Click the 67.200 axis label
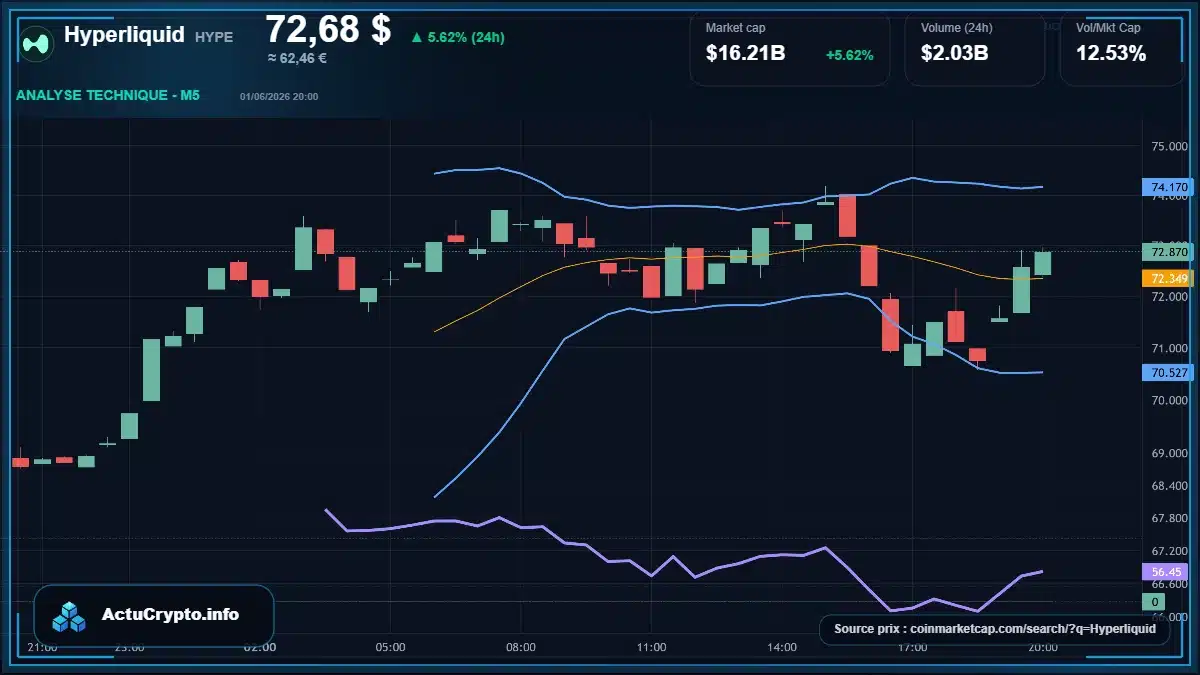This screenshot has height=675, width=1200. [1169, 551]
